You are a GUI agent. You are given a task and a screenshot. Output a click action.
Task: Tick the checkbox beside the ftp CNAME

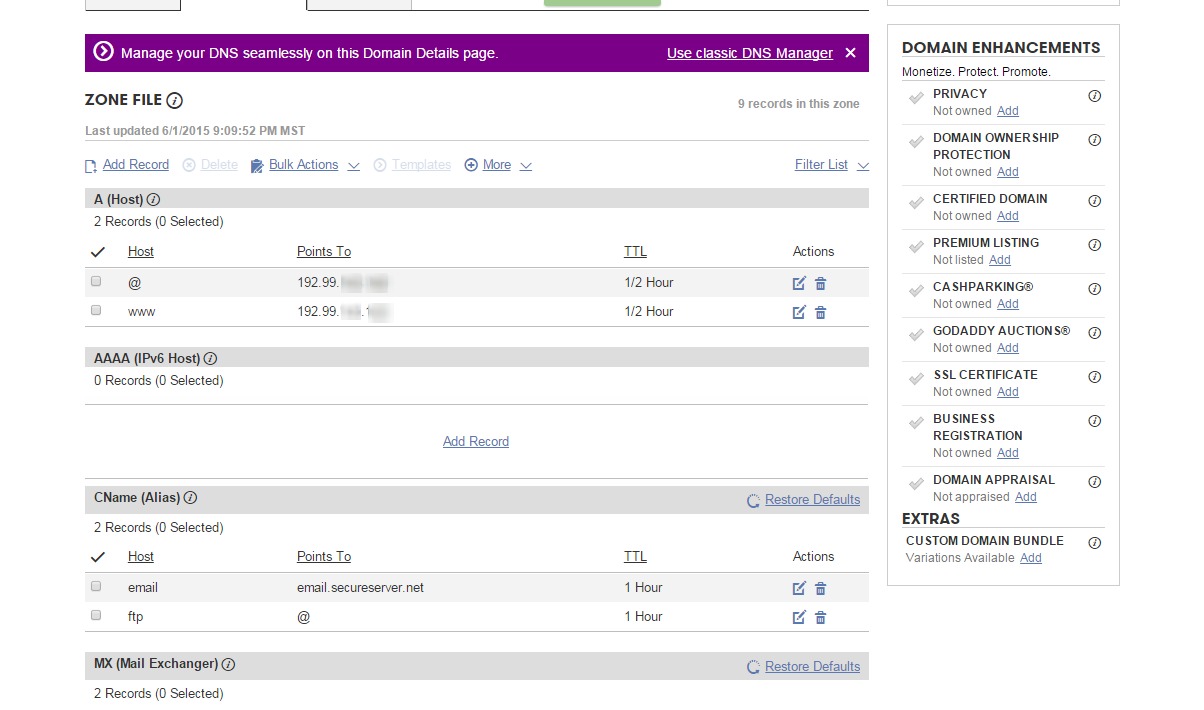coord(96,616)
